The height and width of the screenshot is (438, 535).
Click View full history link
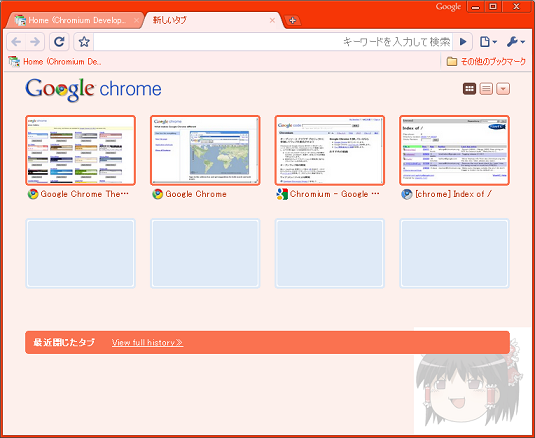[147, 342]
